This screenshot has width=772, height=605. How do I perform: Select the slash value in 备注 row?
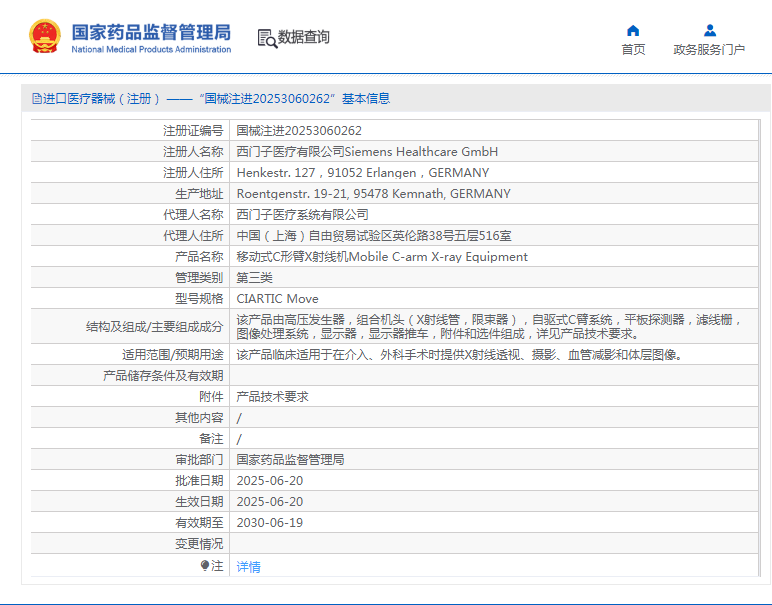239,439
